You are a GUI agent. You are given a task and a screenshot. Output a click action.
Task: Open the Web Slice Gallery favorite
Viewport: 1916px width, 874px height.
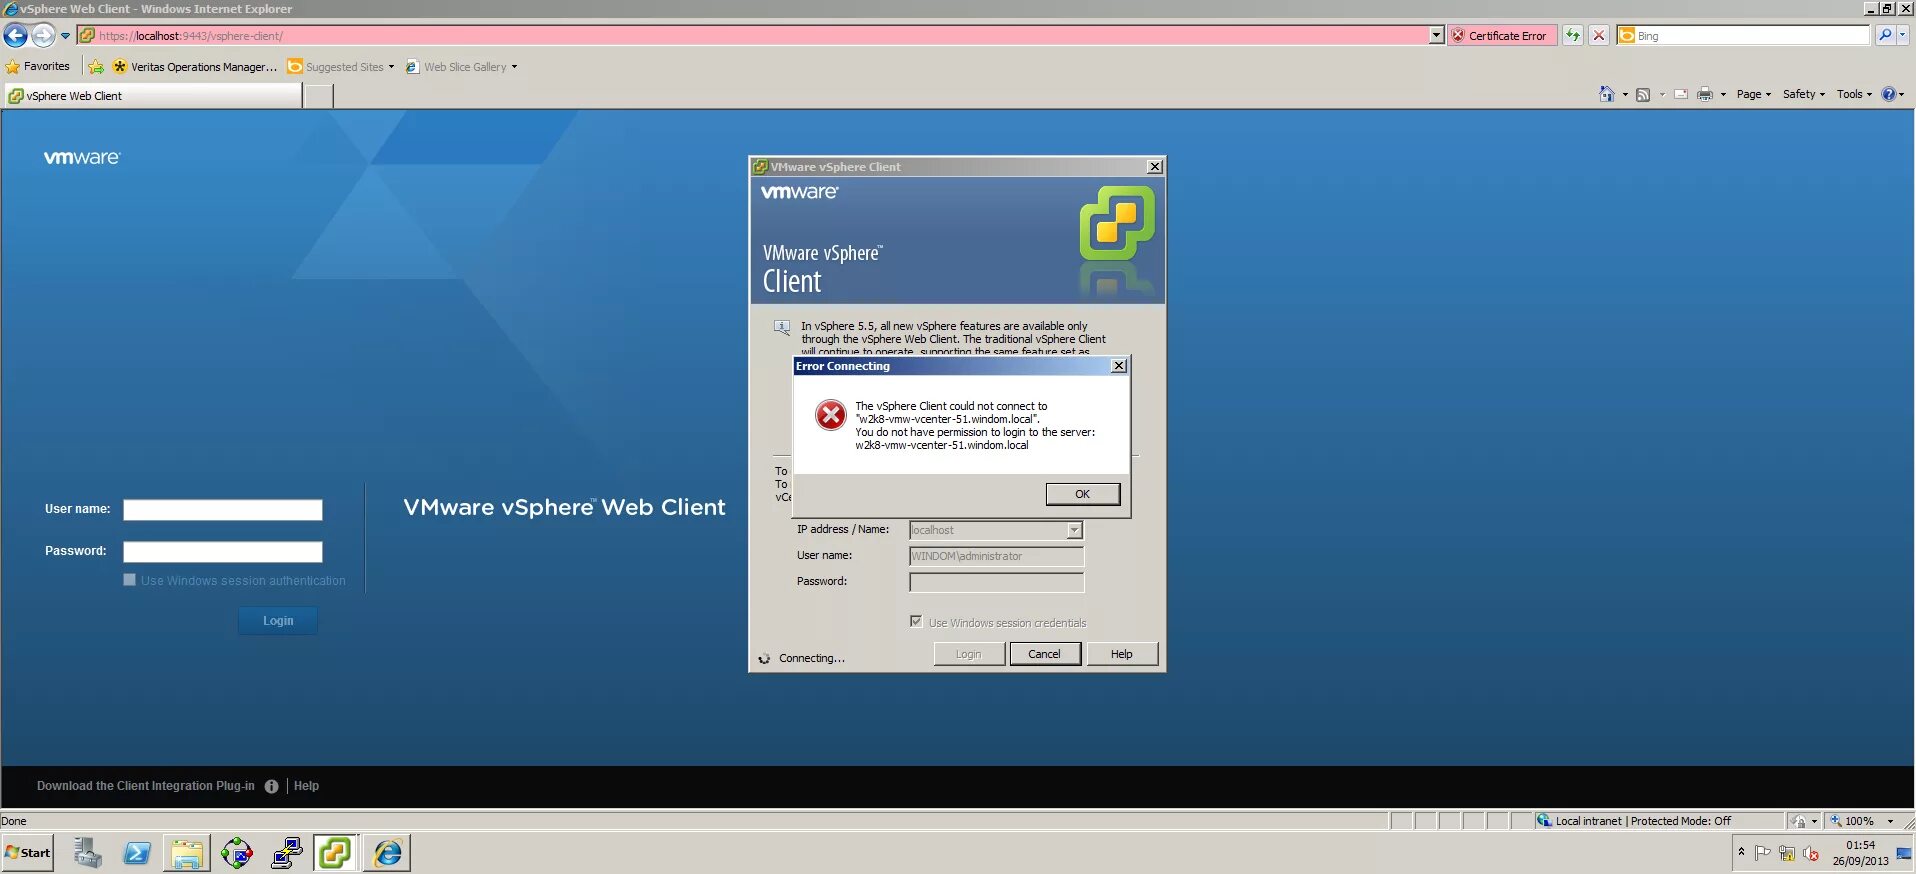461,67
